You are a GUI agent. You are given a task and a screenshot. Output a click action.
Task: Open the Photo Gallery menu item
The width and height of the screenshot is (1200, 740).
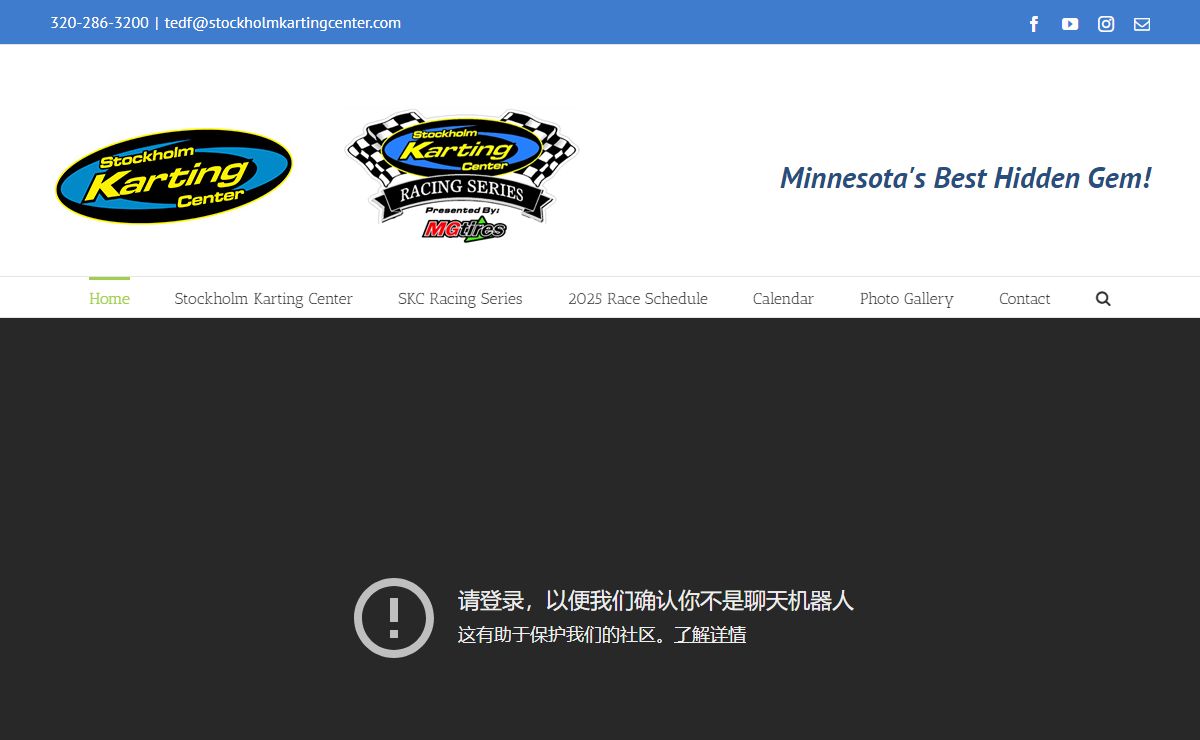click(906, 298)
